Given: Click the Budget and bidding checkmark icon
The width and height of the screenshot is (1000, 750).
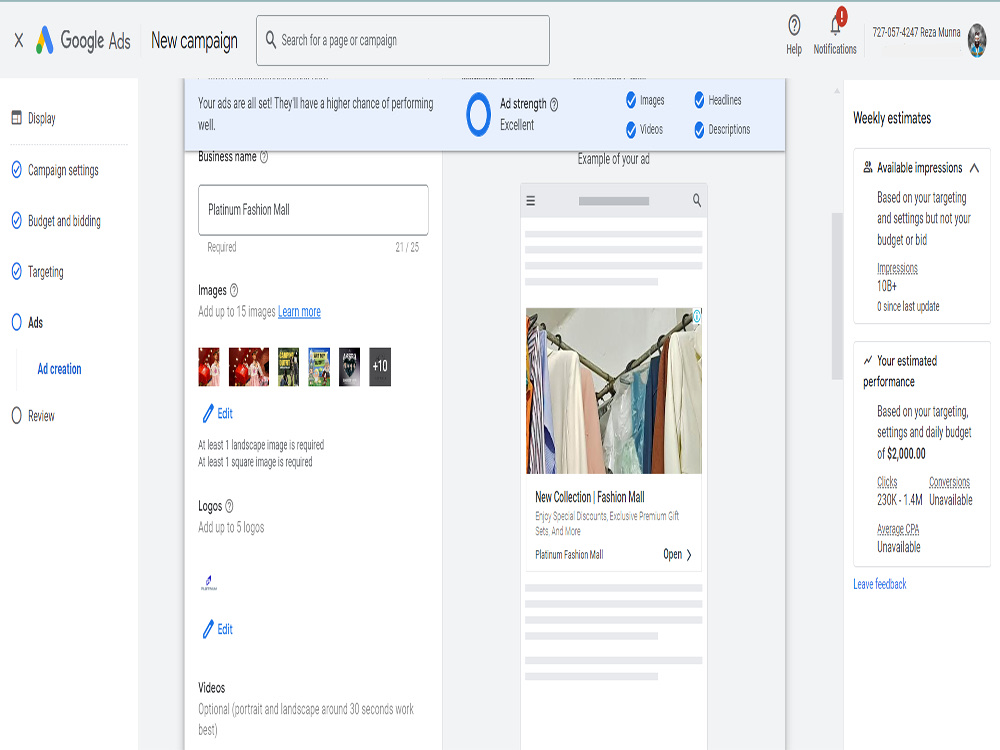Looking at the screenshot, I should 17,221.
